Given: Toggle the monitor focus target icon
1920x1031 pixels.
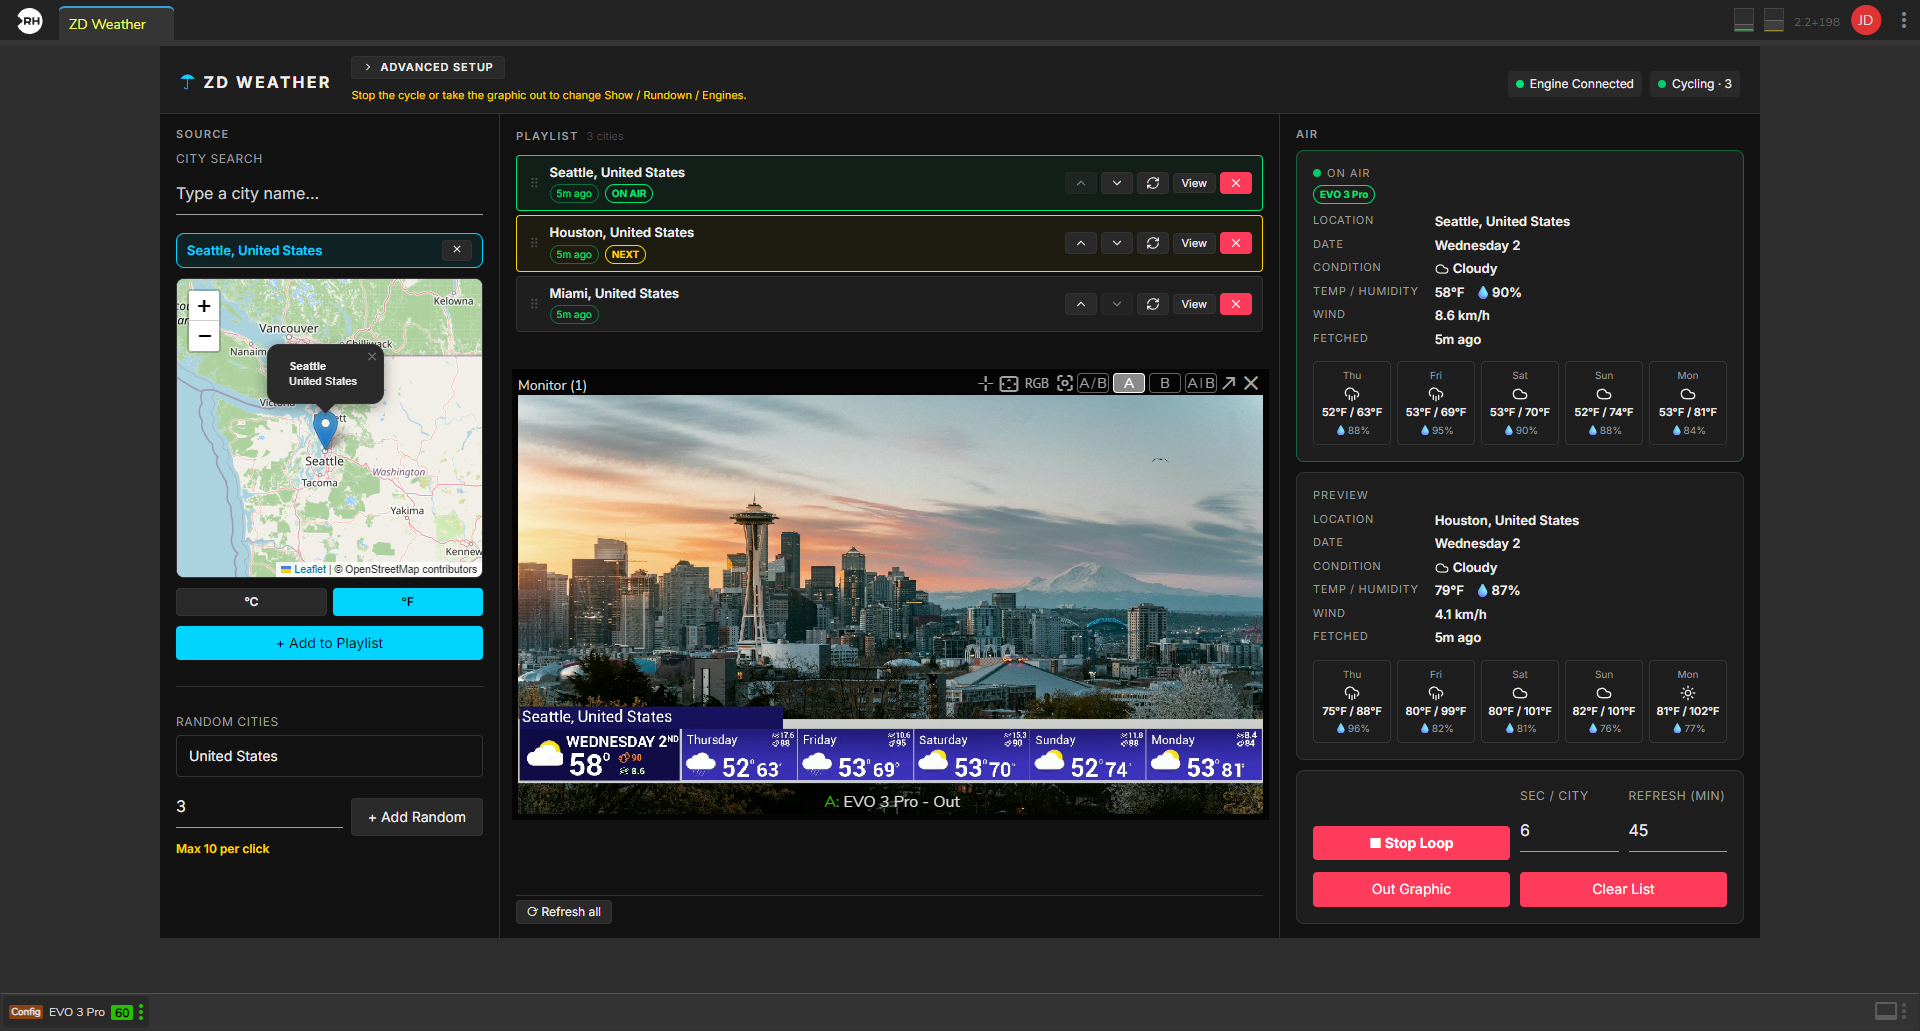Looking at the screenshot, I should (x=1065, y=383).
